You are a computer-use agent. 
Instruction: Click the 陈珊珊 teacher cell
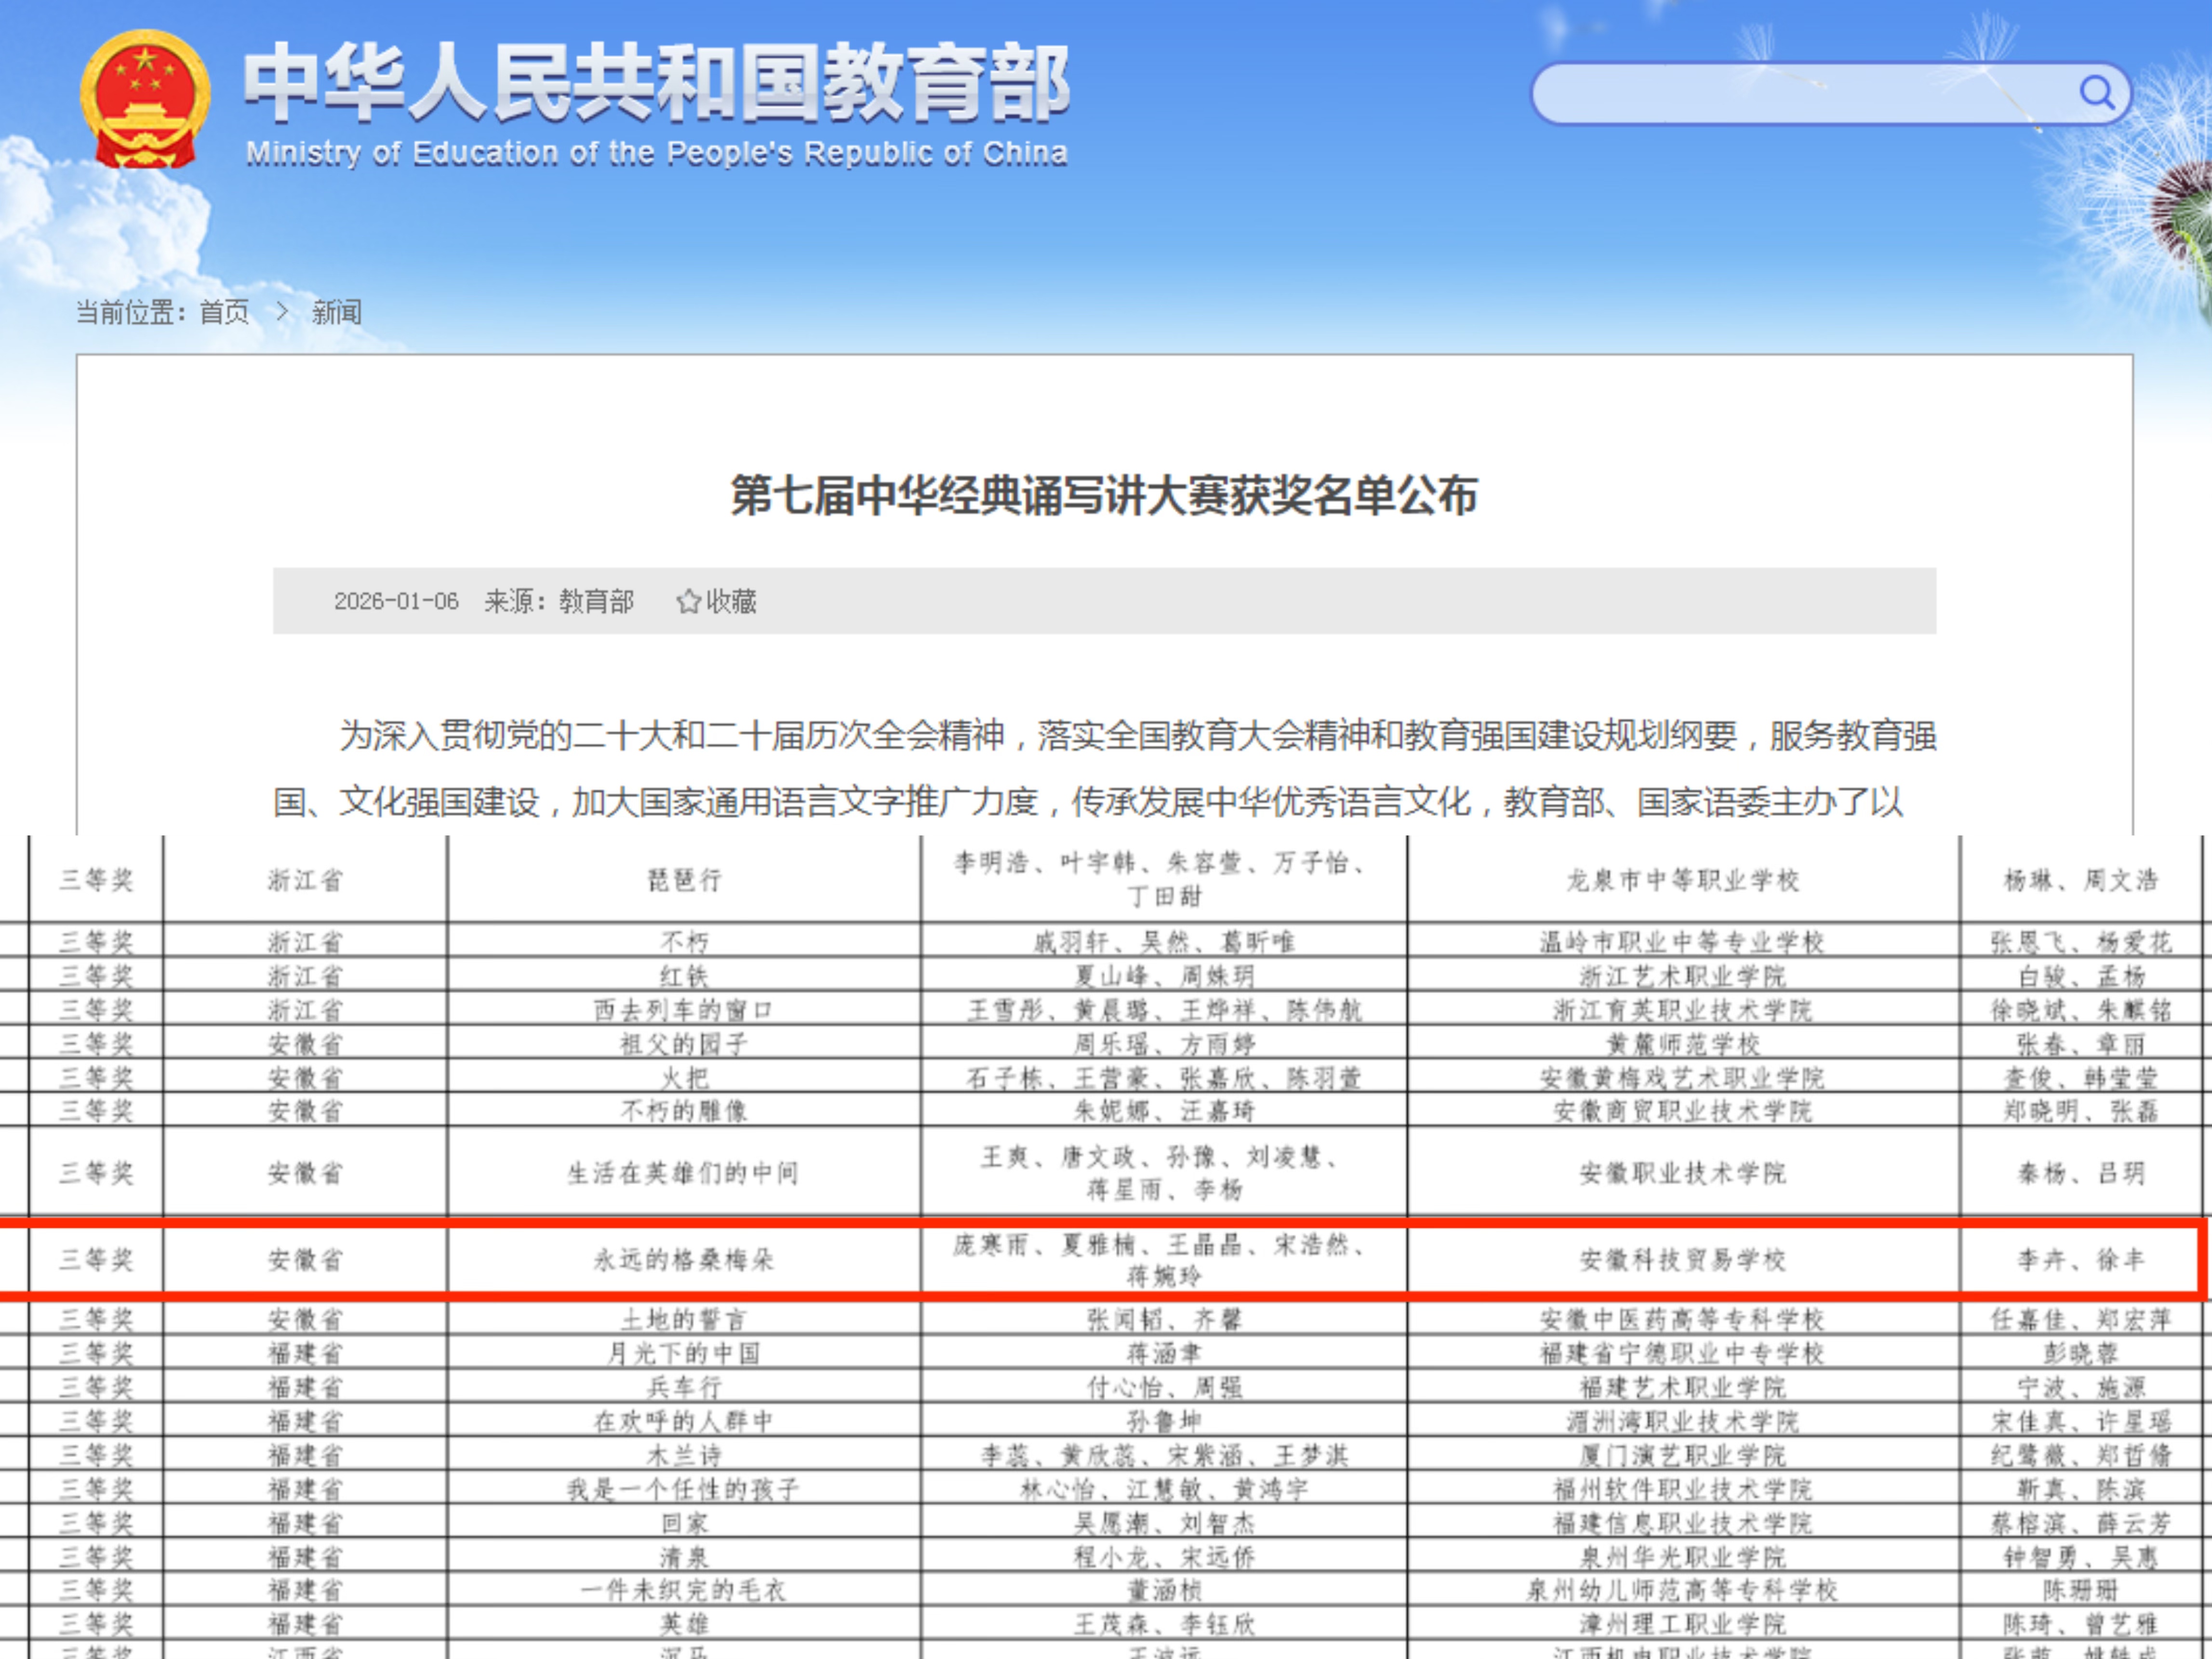2080,1590
